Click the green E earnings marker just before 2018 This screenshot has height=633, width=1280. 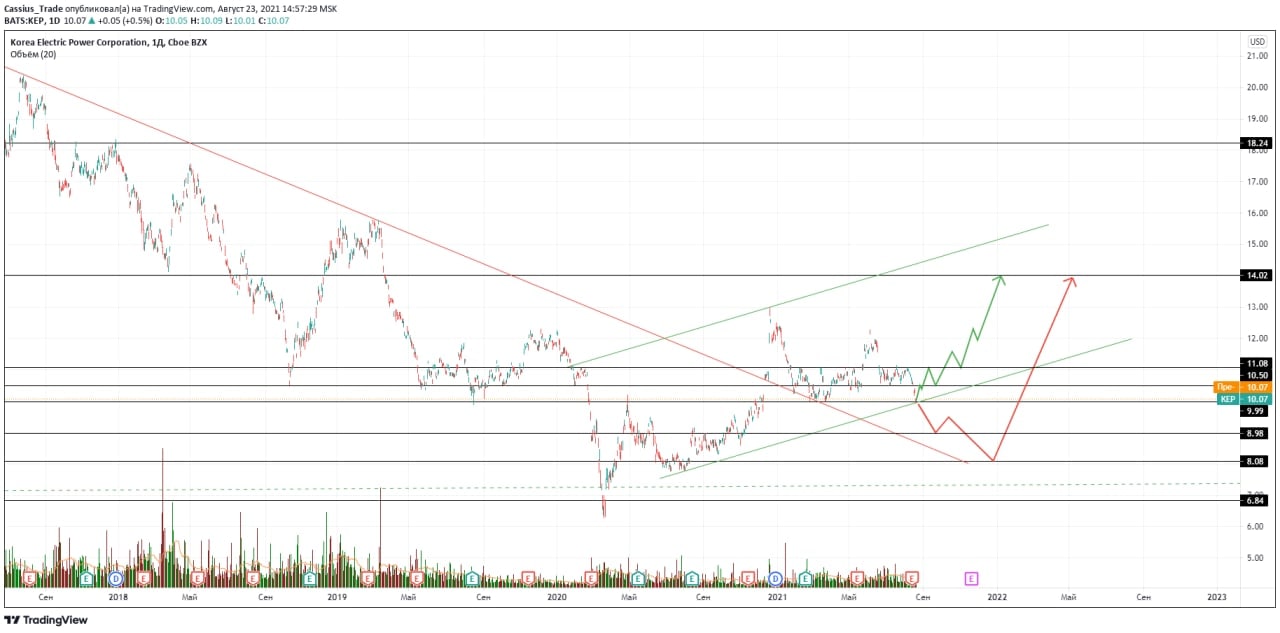(x=87, y=579)
